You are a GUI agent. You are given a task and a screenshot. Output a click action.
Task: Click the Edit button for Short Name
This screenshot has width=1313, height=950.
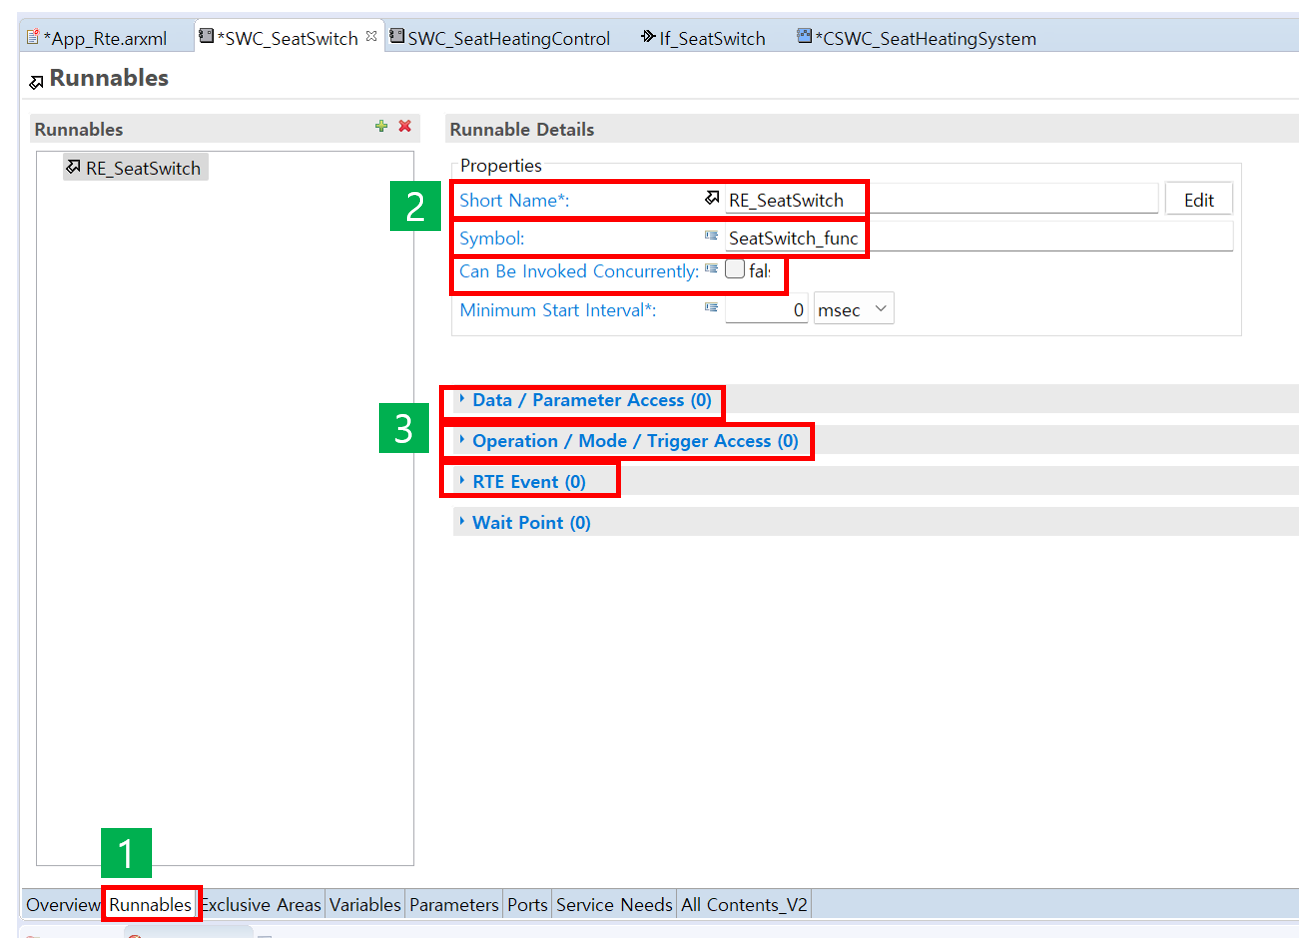click(1198, 200)
